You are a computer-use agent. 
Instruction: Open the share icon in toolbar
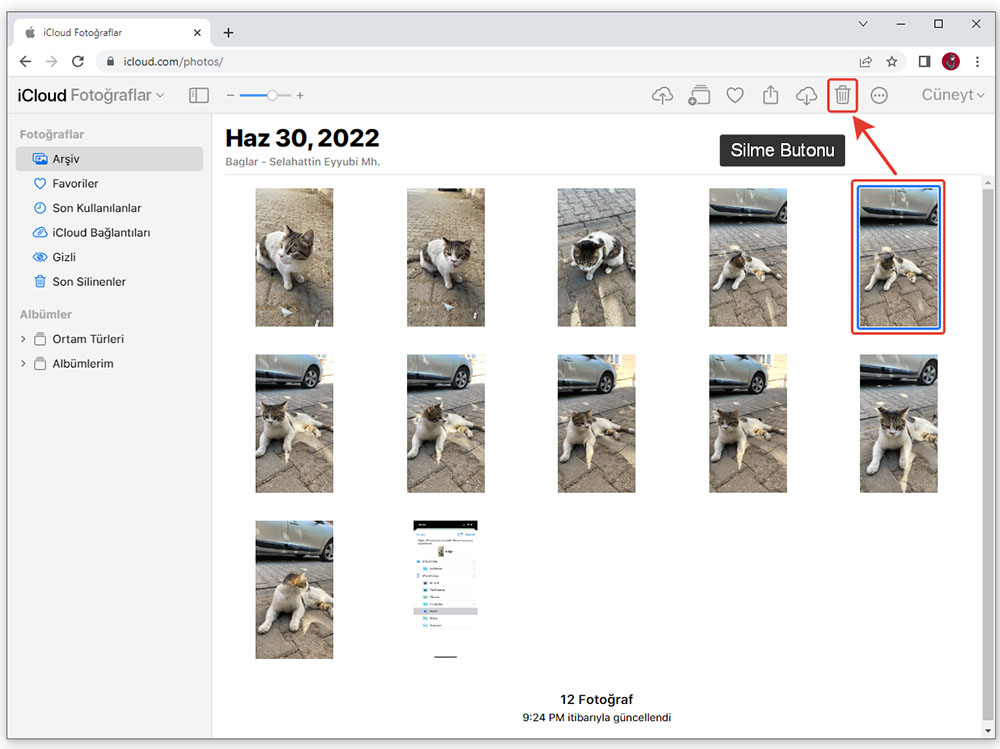(x=770, y=95)
